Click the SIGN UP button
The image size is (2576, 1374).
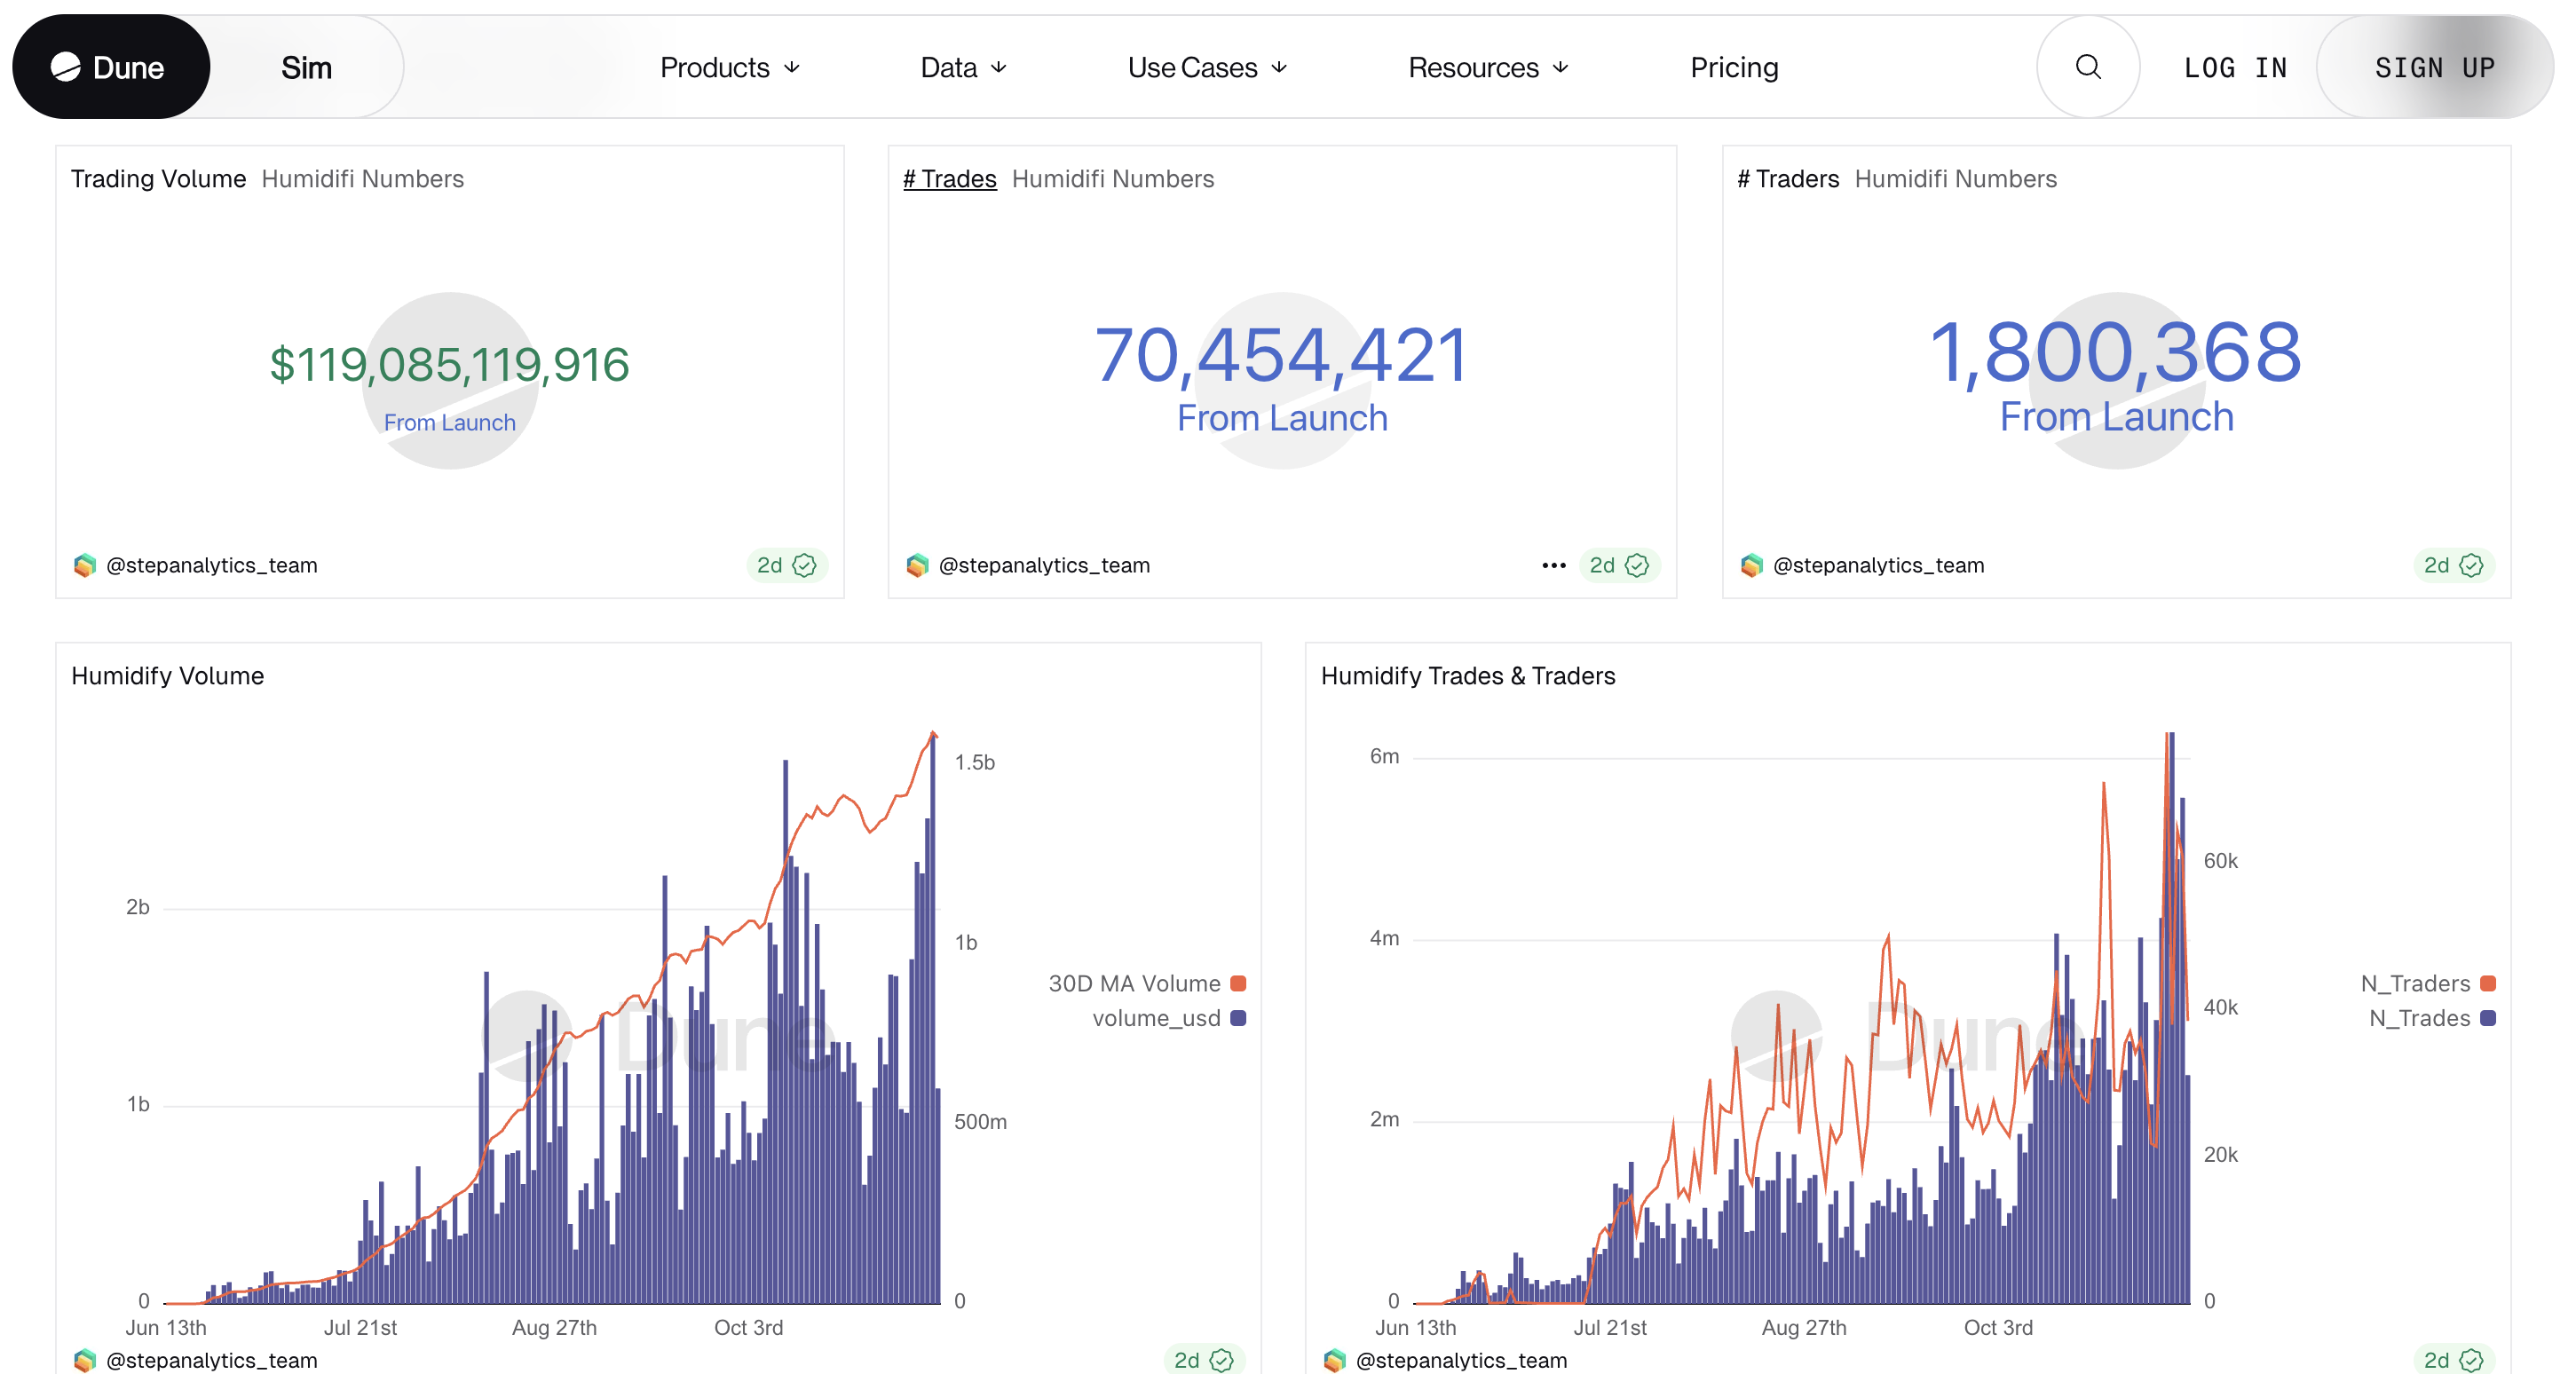tap(2434, 67)
